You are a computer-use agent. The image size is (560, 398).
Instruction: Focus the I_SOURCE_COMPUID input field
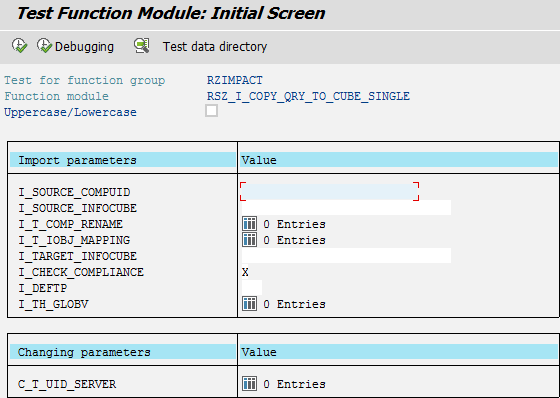pyautogui.click(x=329, y=192)
